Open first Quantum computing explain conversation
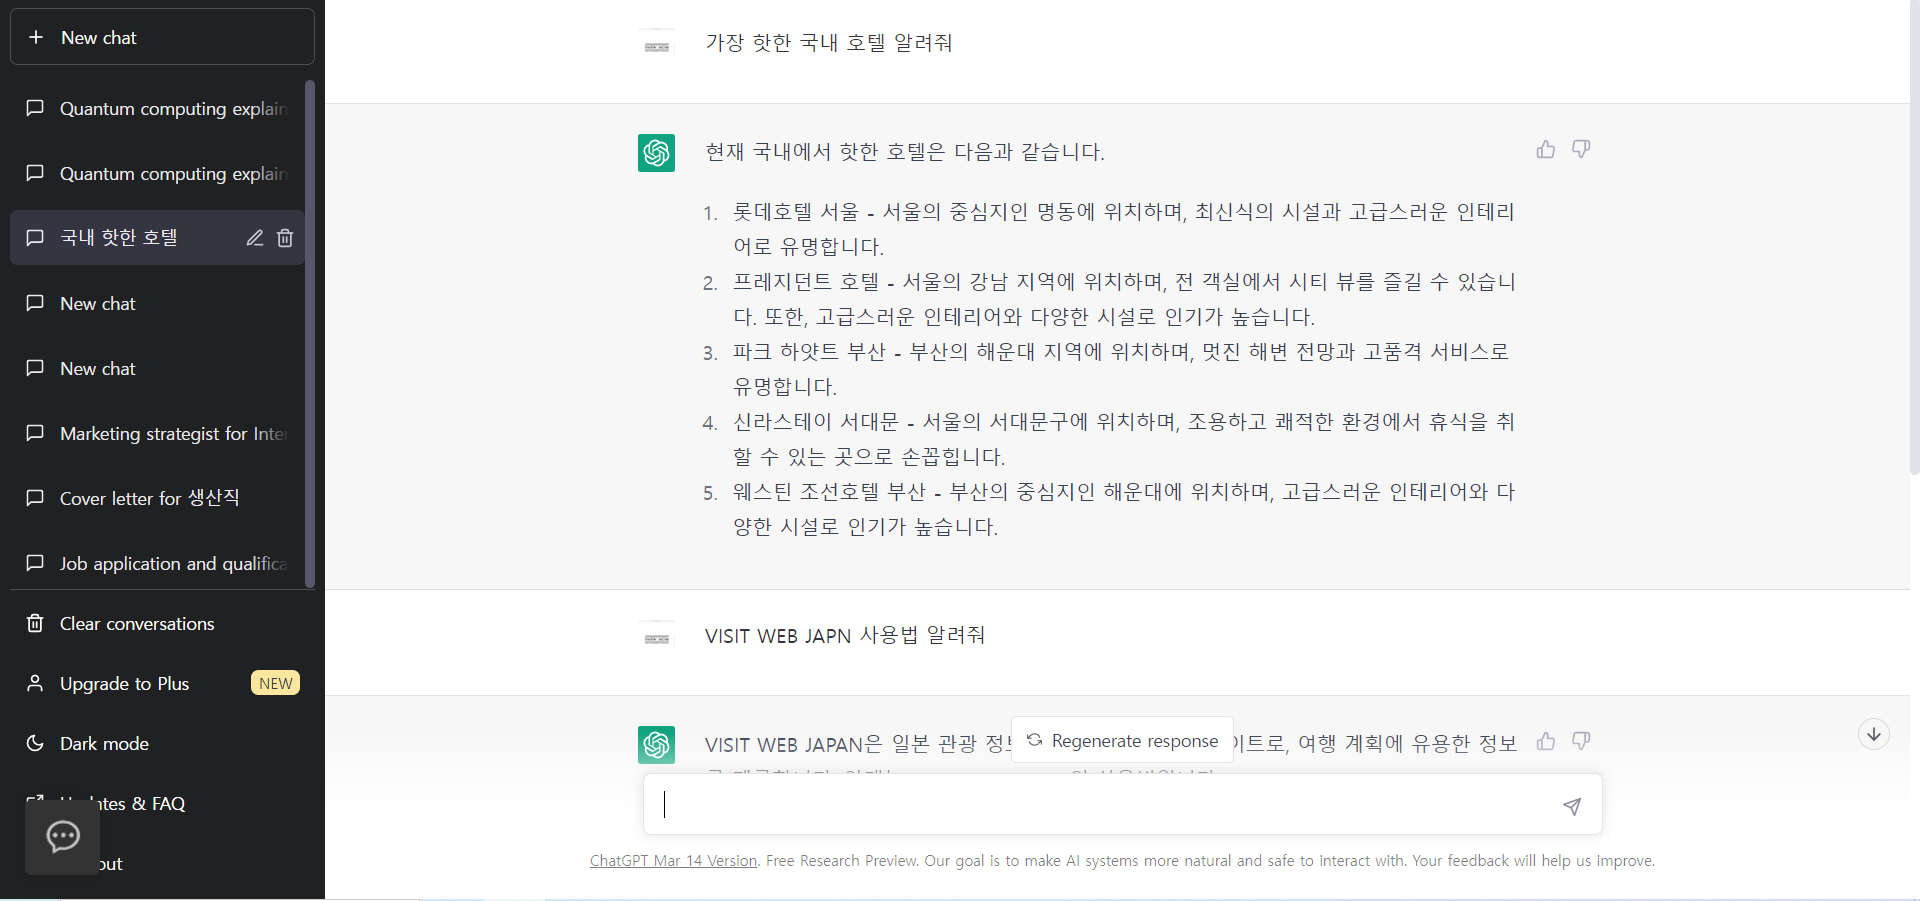This screenshot has height=901, width=1920. pyautogui.click(x=157, y=108)
